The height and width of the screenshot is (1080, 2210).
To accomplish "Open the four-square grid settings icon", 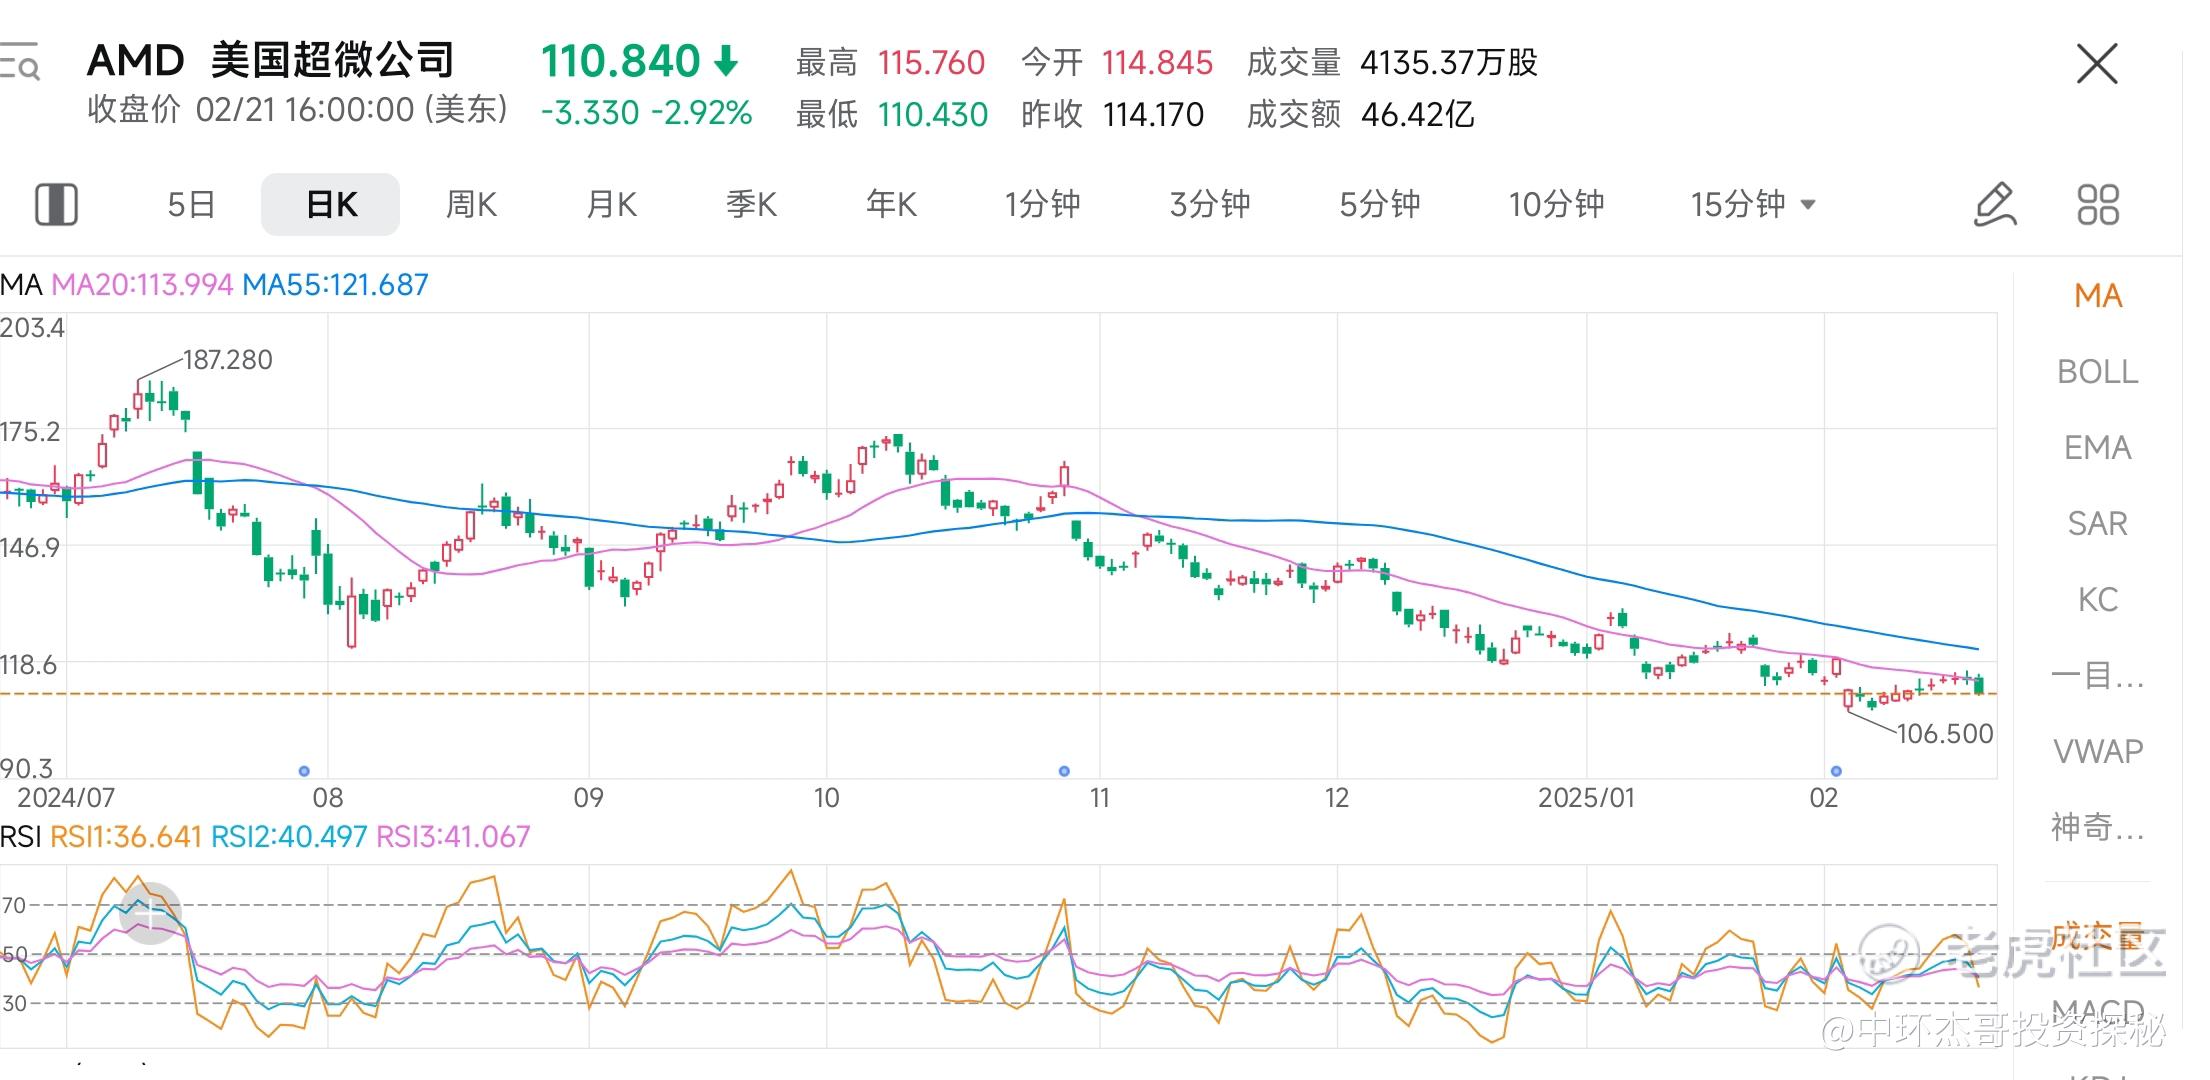I will point(2098,204).
